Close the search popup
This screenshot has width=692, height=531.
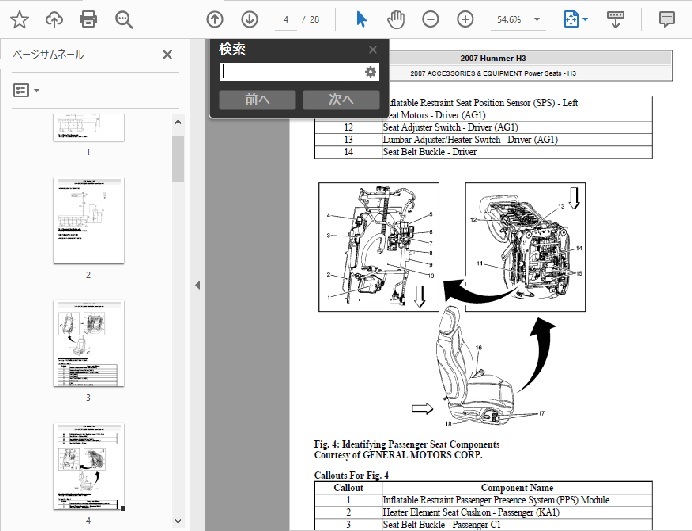pos(373,50)
